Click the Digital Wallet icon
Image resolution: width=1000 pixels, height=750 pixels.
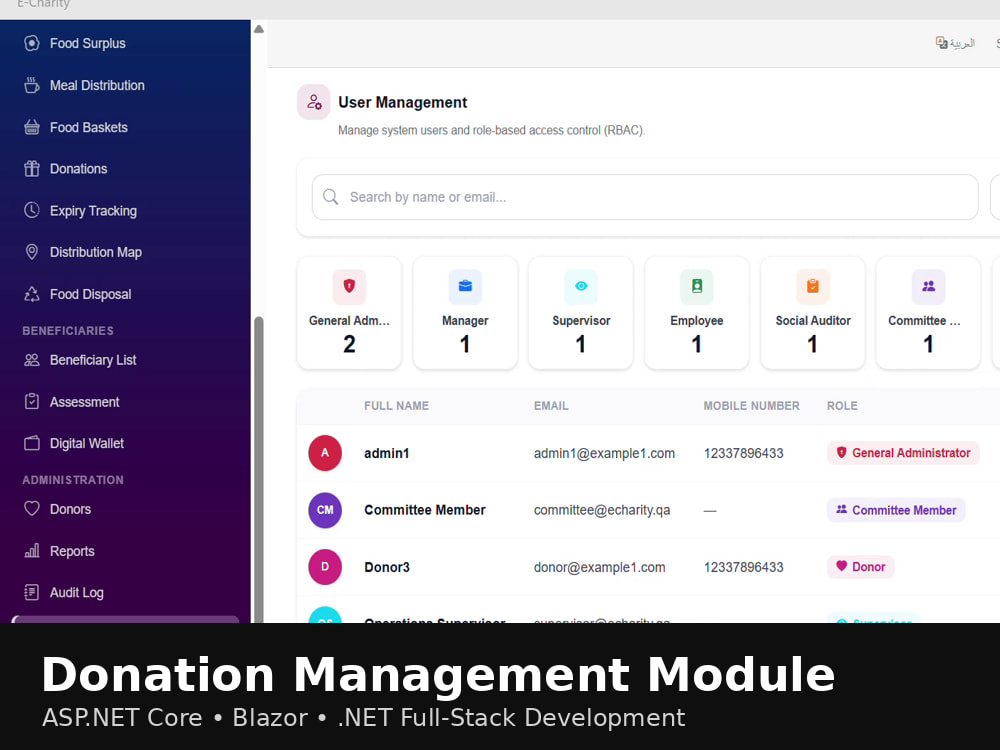(x=32, y=443)
